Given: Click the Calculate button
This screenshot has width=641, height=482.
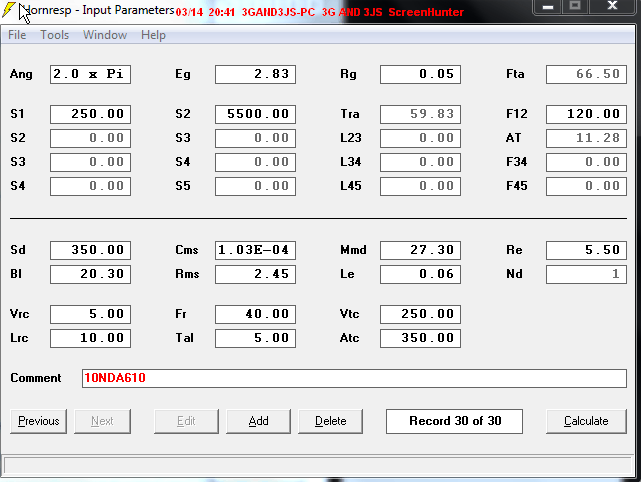Looking at the screenshot, I should click(x=586, y=421).
